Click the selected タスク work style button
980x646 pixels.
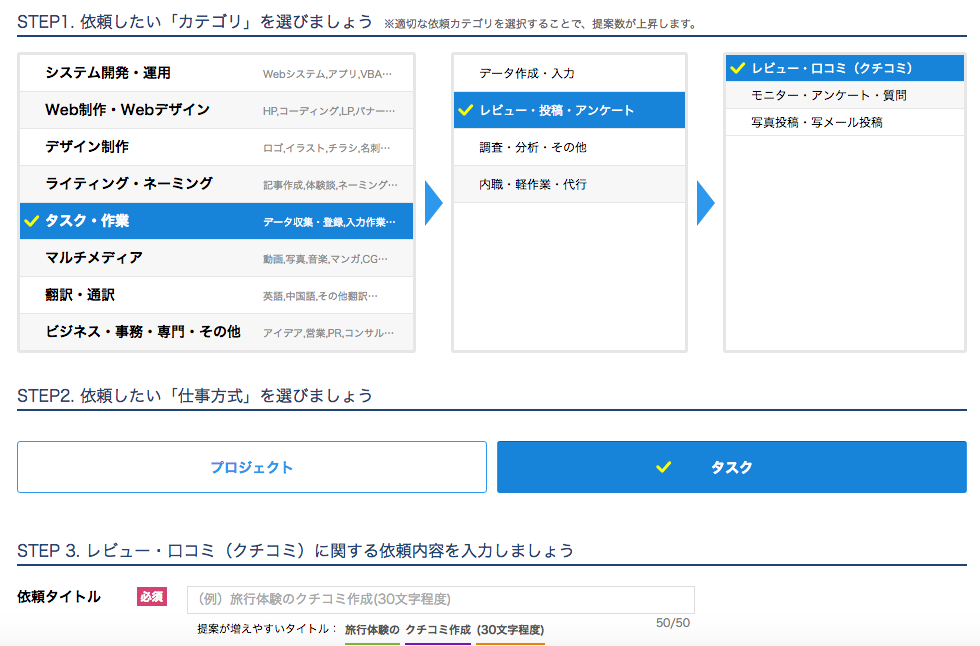(x=732, y=467)
